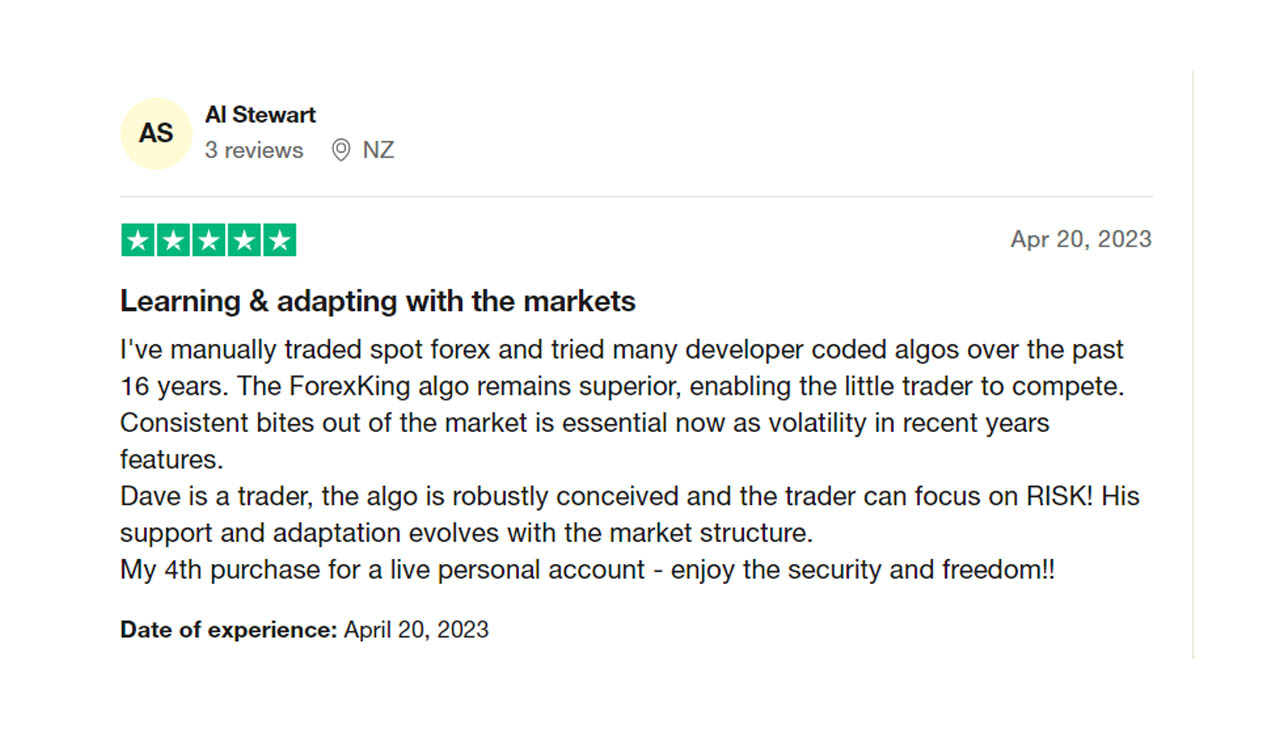Image resolution: width=1280 pixels, height=730 pixels.
Task: Open Al Stewart's reviewer profile name
Action: (260, 115)
